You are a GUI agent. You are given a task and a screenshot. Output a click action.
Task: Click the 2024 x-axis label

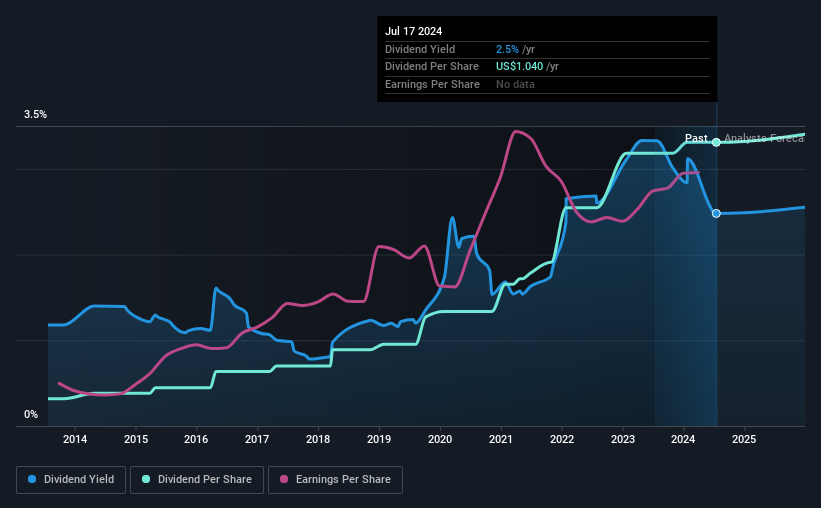coord(683,439)
